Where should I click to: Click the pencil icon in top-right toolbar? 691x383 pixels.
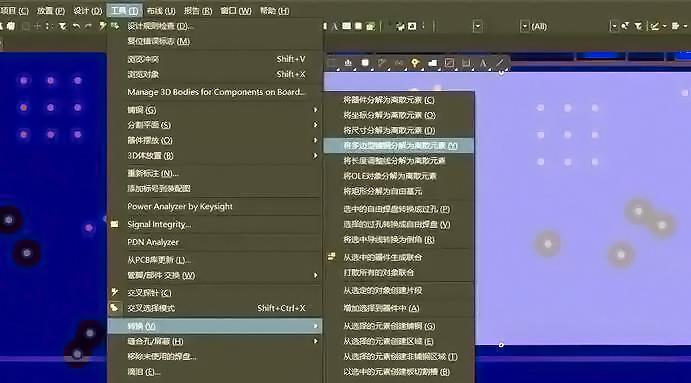pyautogui.click(x=654, y=26)
